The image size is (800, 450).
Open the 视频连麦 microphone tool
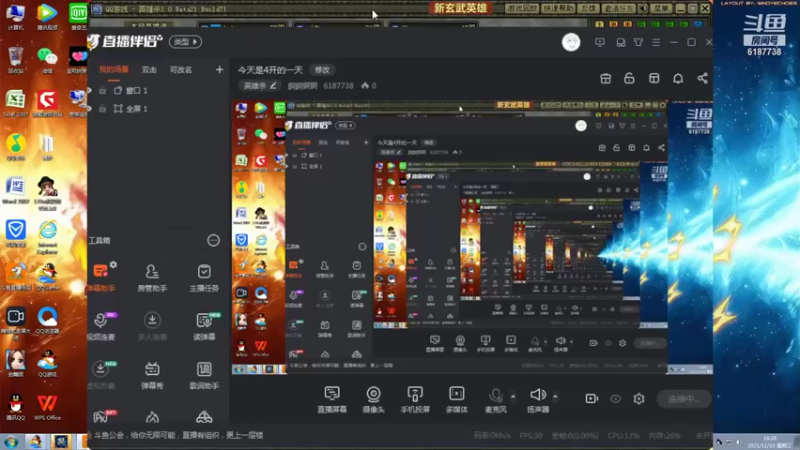102,326
